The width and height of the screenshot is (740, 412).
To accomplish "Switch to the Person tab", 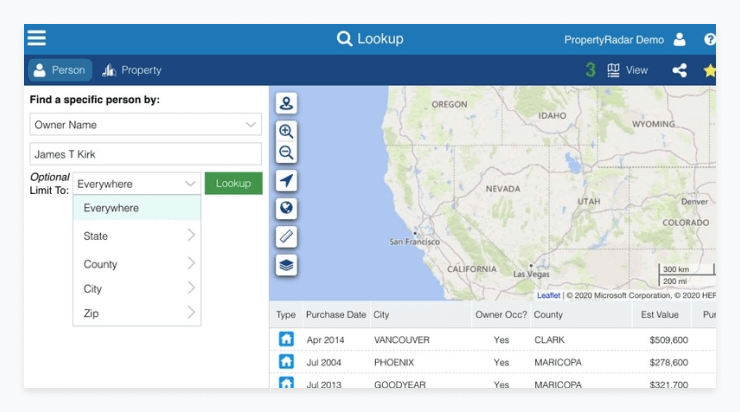I will pos(59,70).
